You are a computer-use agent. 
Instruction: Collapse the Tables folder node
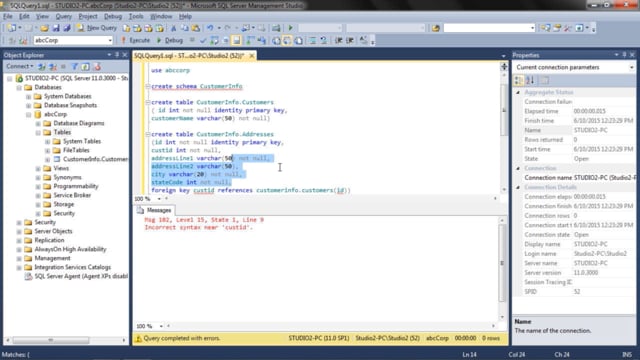pyautogui.click(x=38, y=132)
